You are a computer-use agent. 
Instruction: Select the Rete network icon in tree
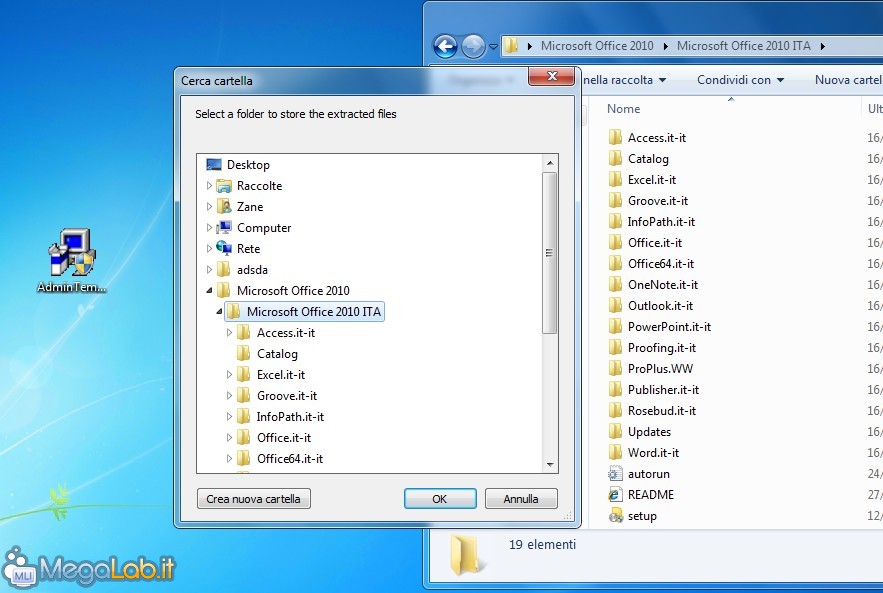[224, 248]
